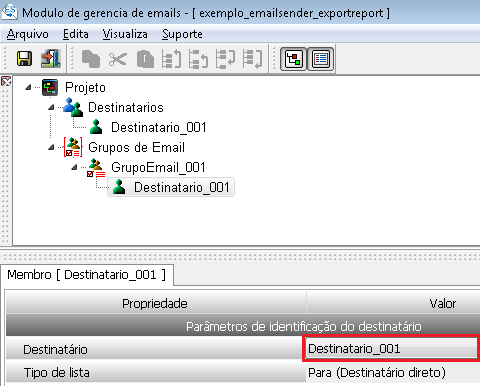
Task: Open the Edita menu
Action: [76, 34]
